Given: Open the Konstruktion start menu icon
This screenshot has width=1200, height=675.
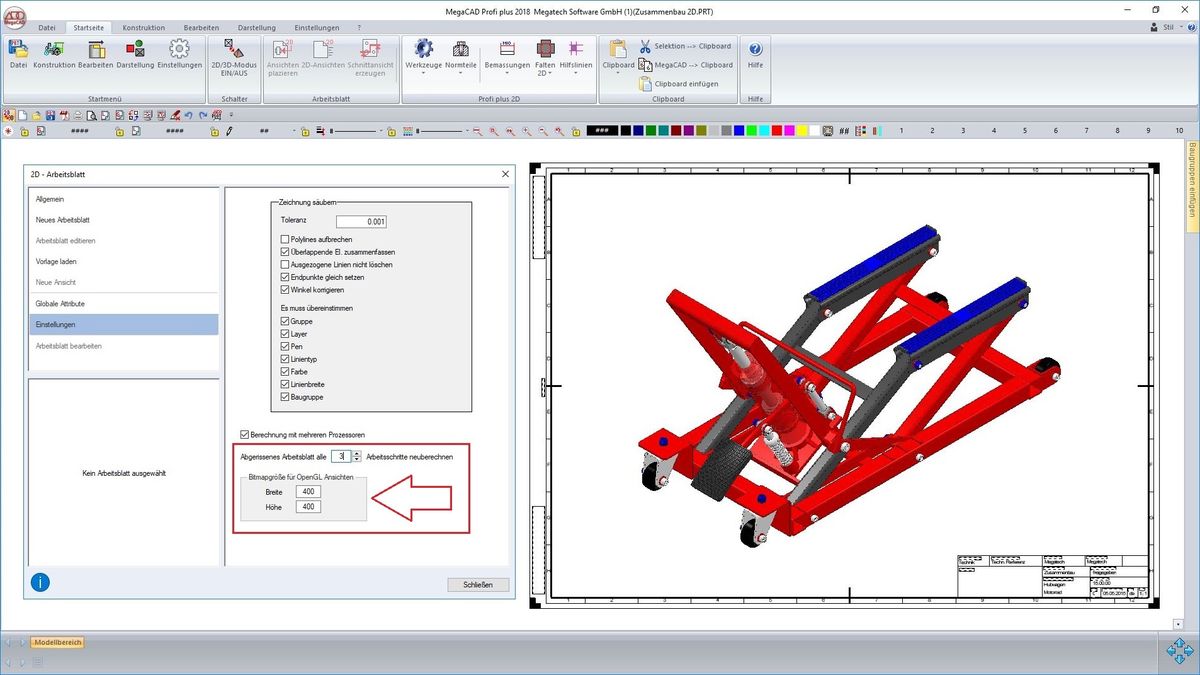Looking at the screenshot, I should coord(54,50).
